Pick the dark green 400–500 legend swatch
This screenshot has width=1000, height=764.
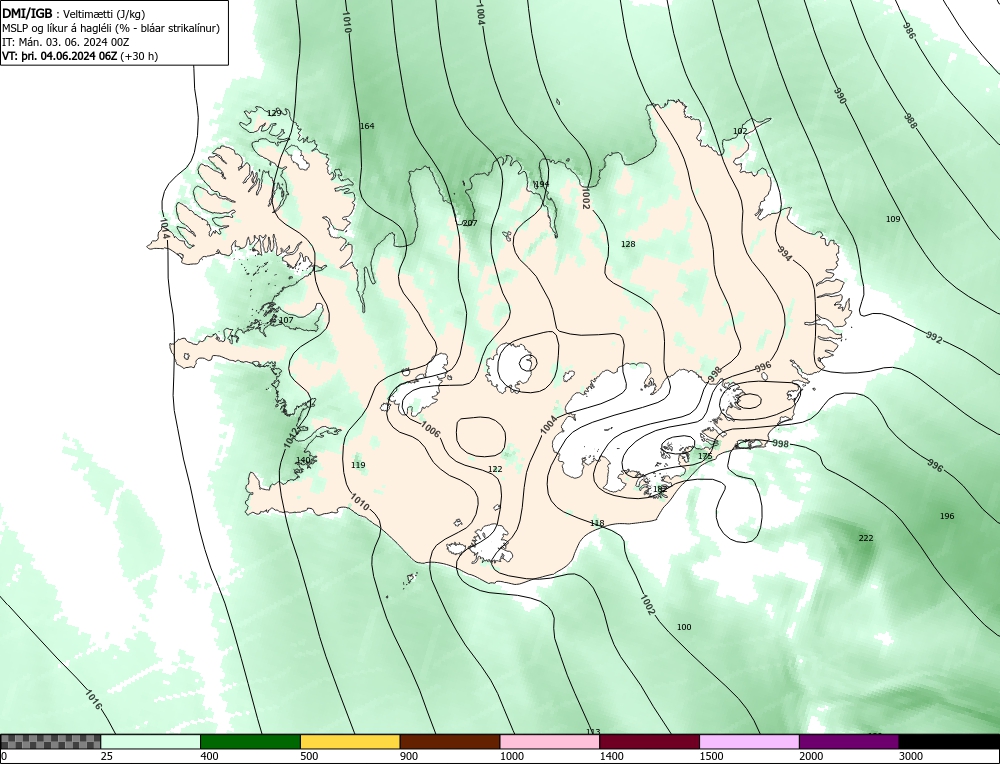250,742
